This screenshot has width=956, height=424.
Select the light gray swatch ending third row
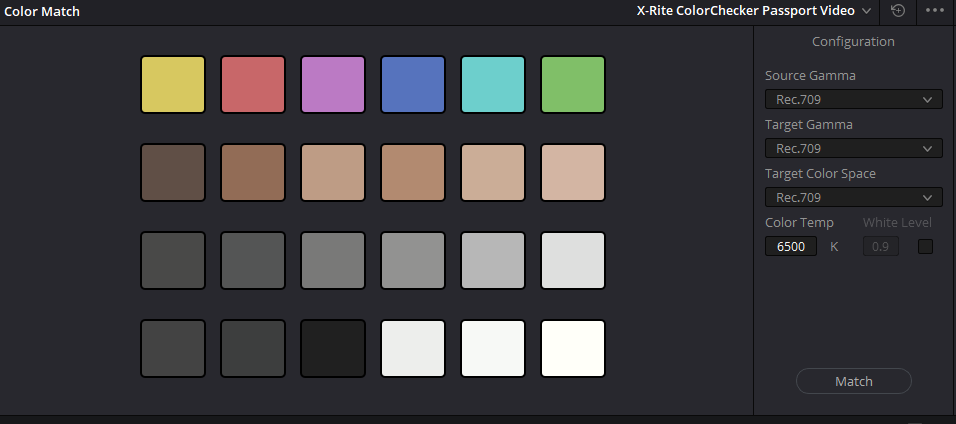pyautogui.click(x=573, y=261)
